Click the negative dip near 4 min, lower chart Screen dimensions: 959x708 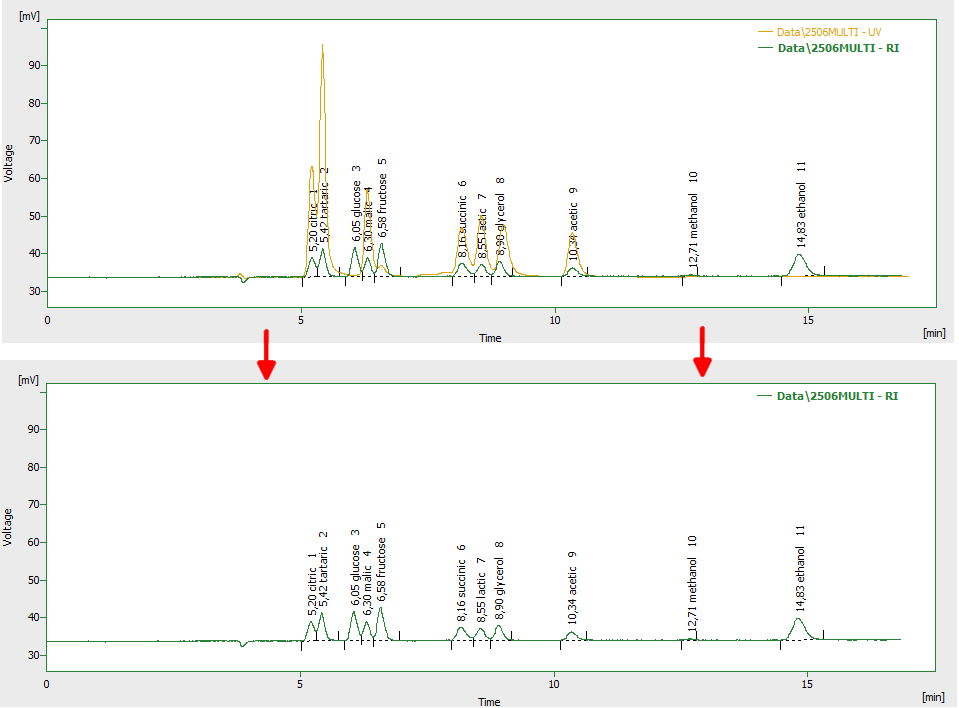[242, 644]
